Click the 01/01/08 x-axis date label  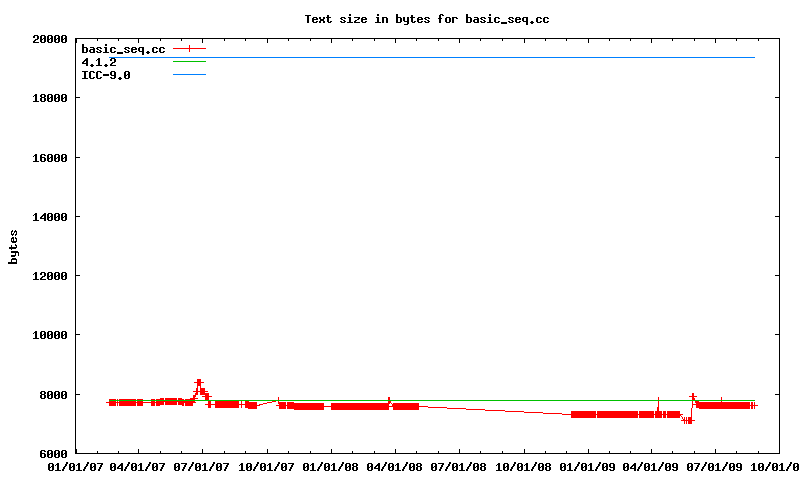pos(331,466)
